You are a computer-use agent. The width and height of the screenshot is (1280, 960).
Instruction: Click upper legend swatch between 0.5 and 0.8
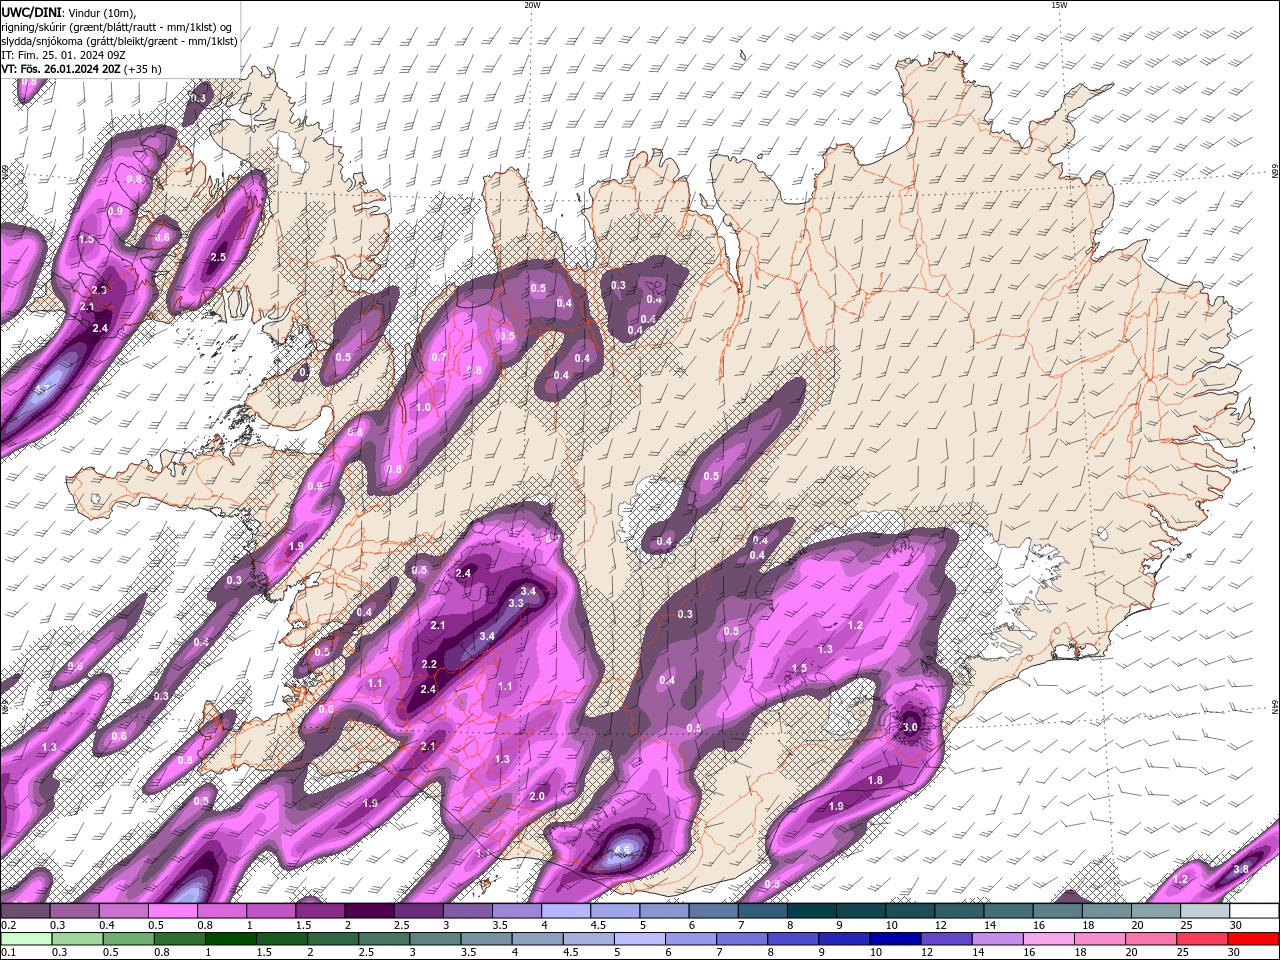(x=172, y=910)
